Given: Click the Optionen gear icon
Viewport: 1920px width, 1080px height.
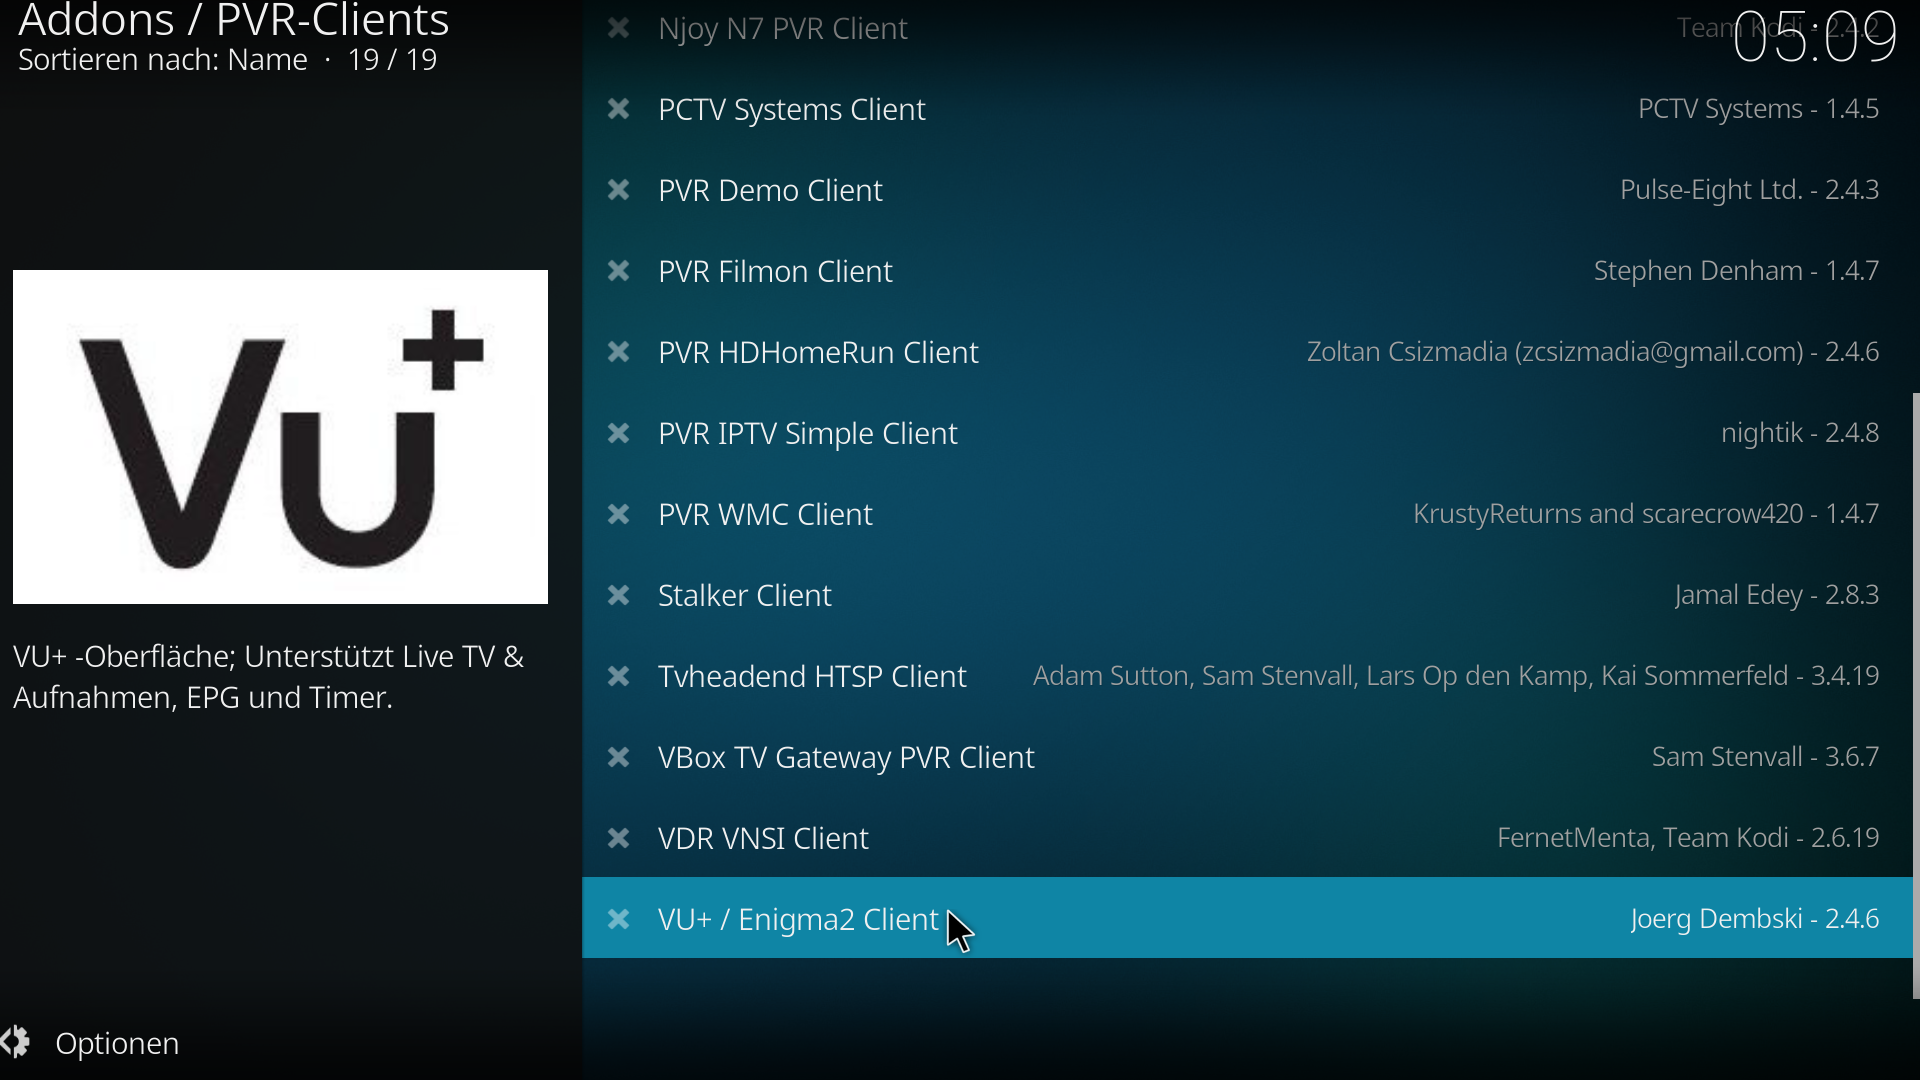Looking at the screenshot, I should pos(16,1043).
